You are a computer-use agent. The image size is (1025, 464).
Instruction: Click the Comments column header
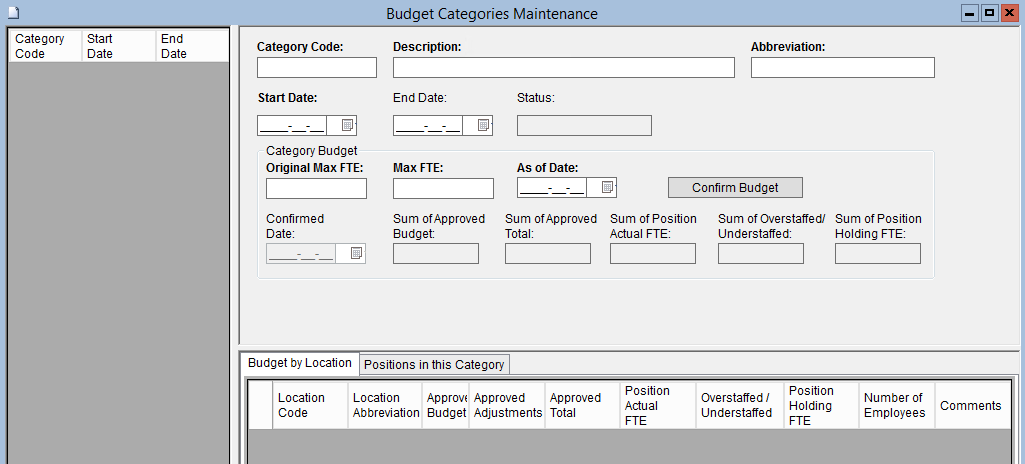click(x=970, y=405)
